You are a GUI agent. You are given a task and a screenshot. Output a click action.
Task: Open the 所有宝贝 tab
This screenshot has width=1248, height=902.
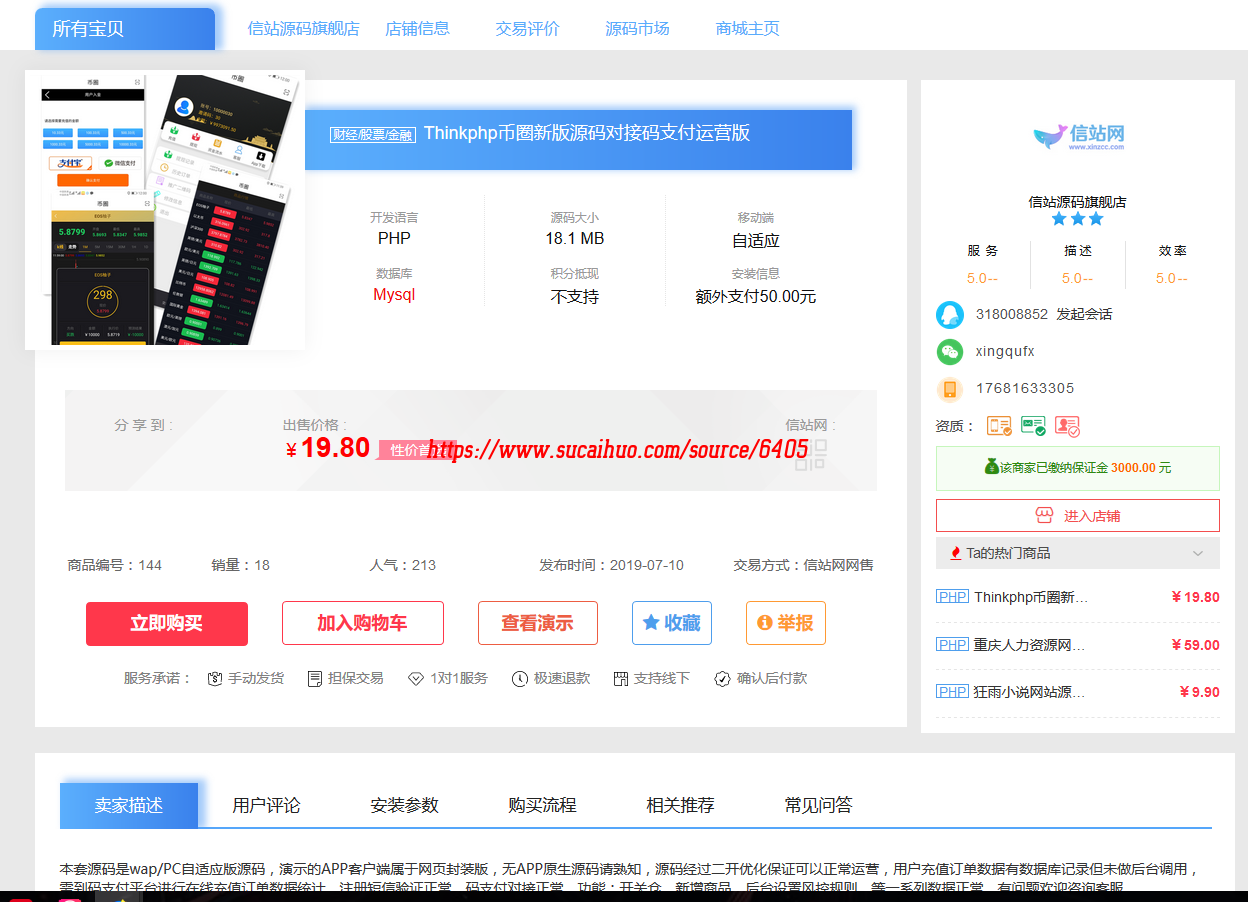coord(125,29)
